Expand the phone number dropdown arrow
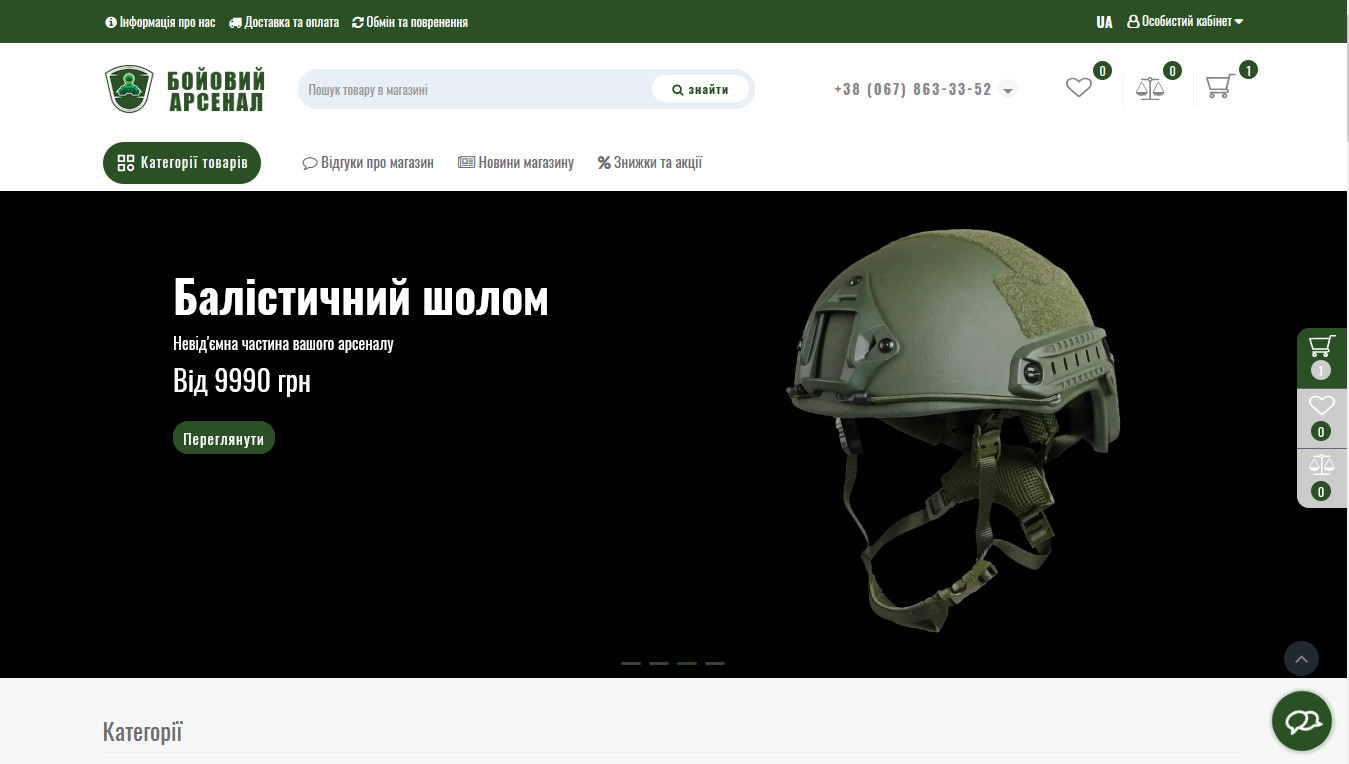1349x764 pixels. (1008, 90)
